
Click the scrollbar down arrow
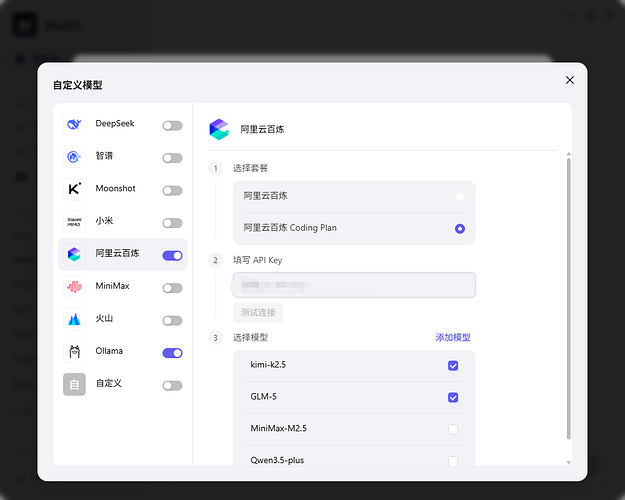(x=568, y=463)
